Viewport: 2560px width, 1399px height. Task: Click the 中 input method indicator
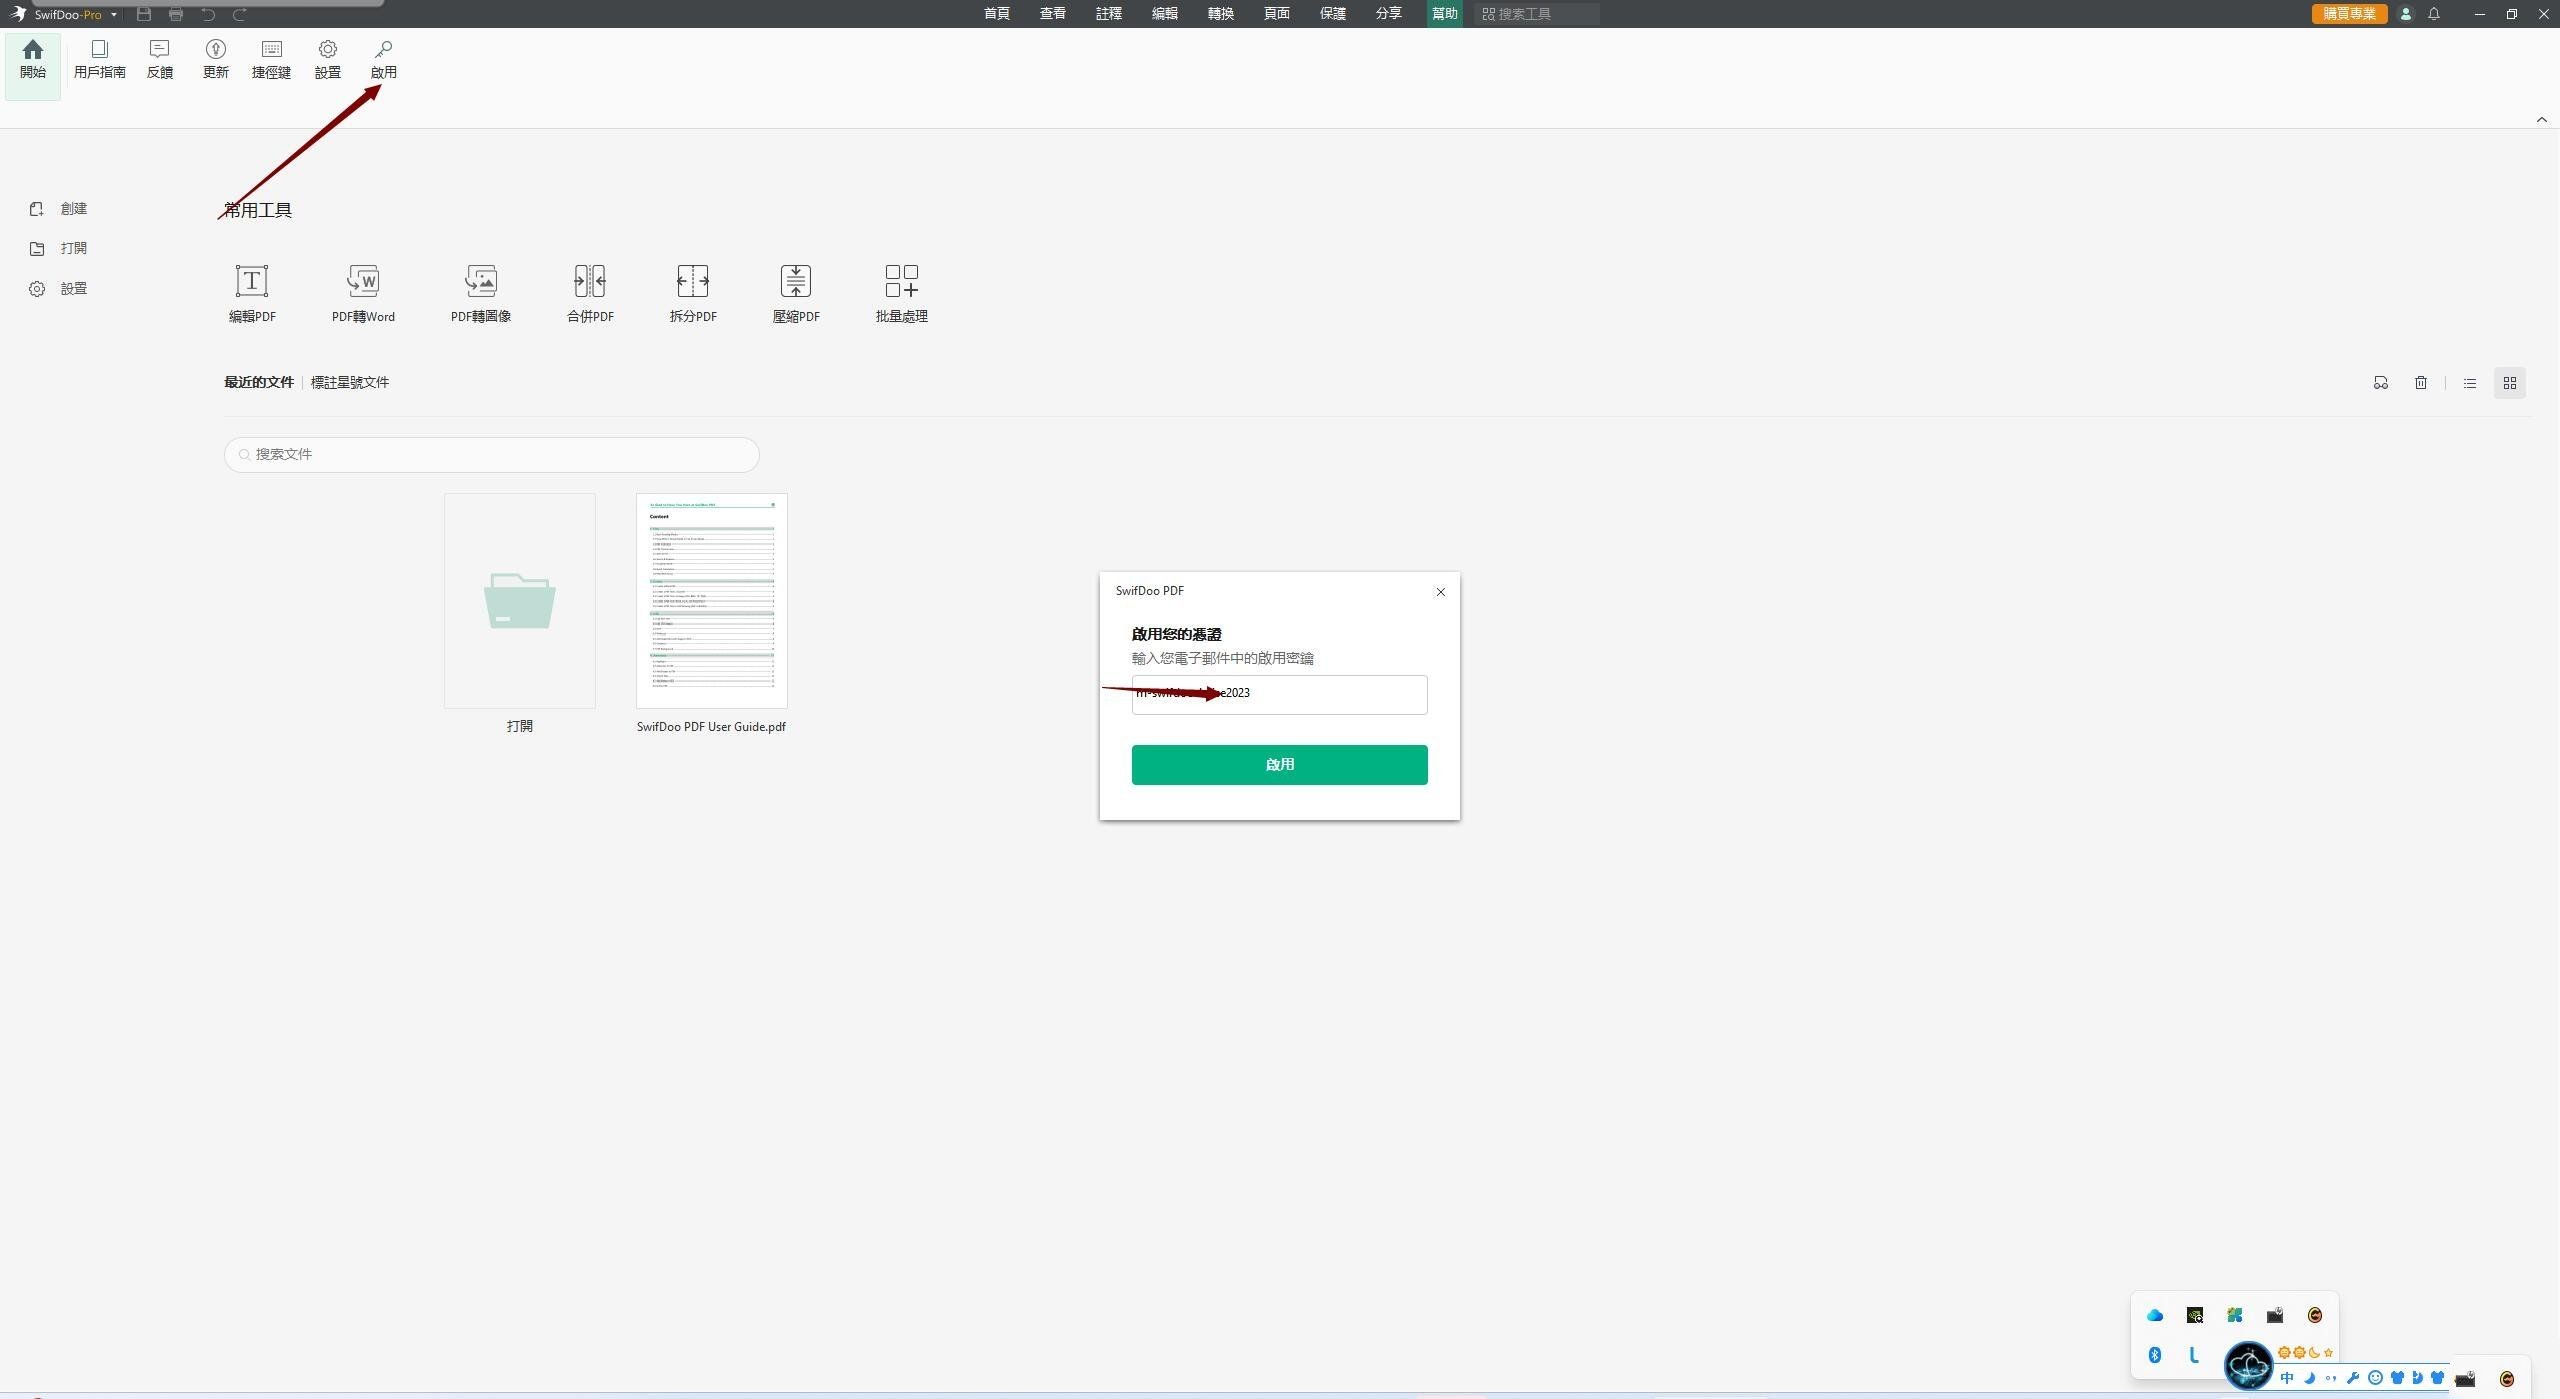pyautogui.click(x=2287, y=1378)
